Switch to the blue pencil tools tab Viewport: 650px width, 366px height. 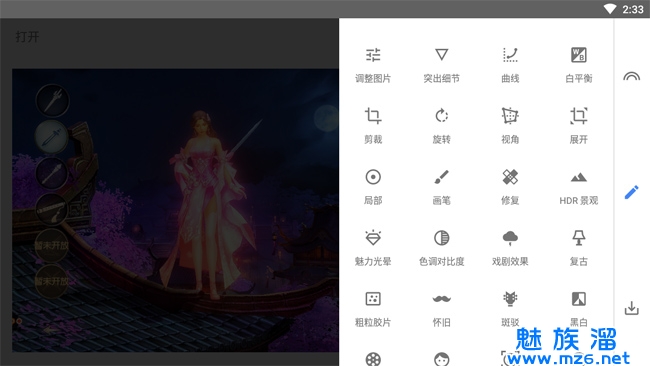coord(631,192)
